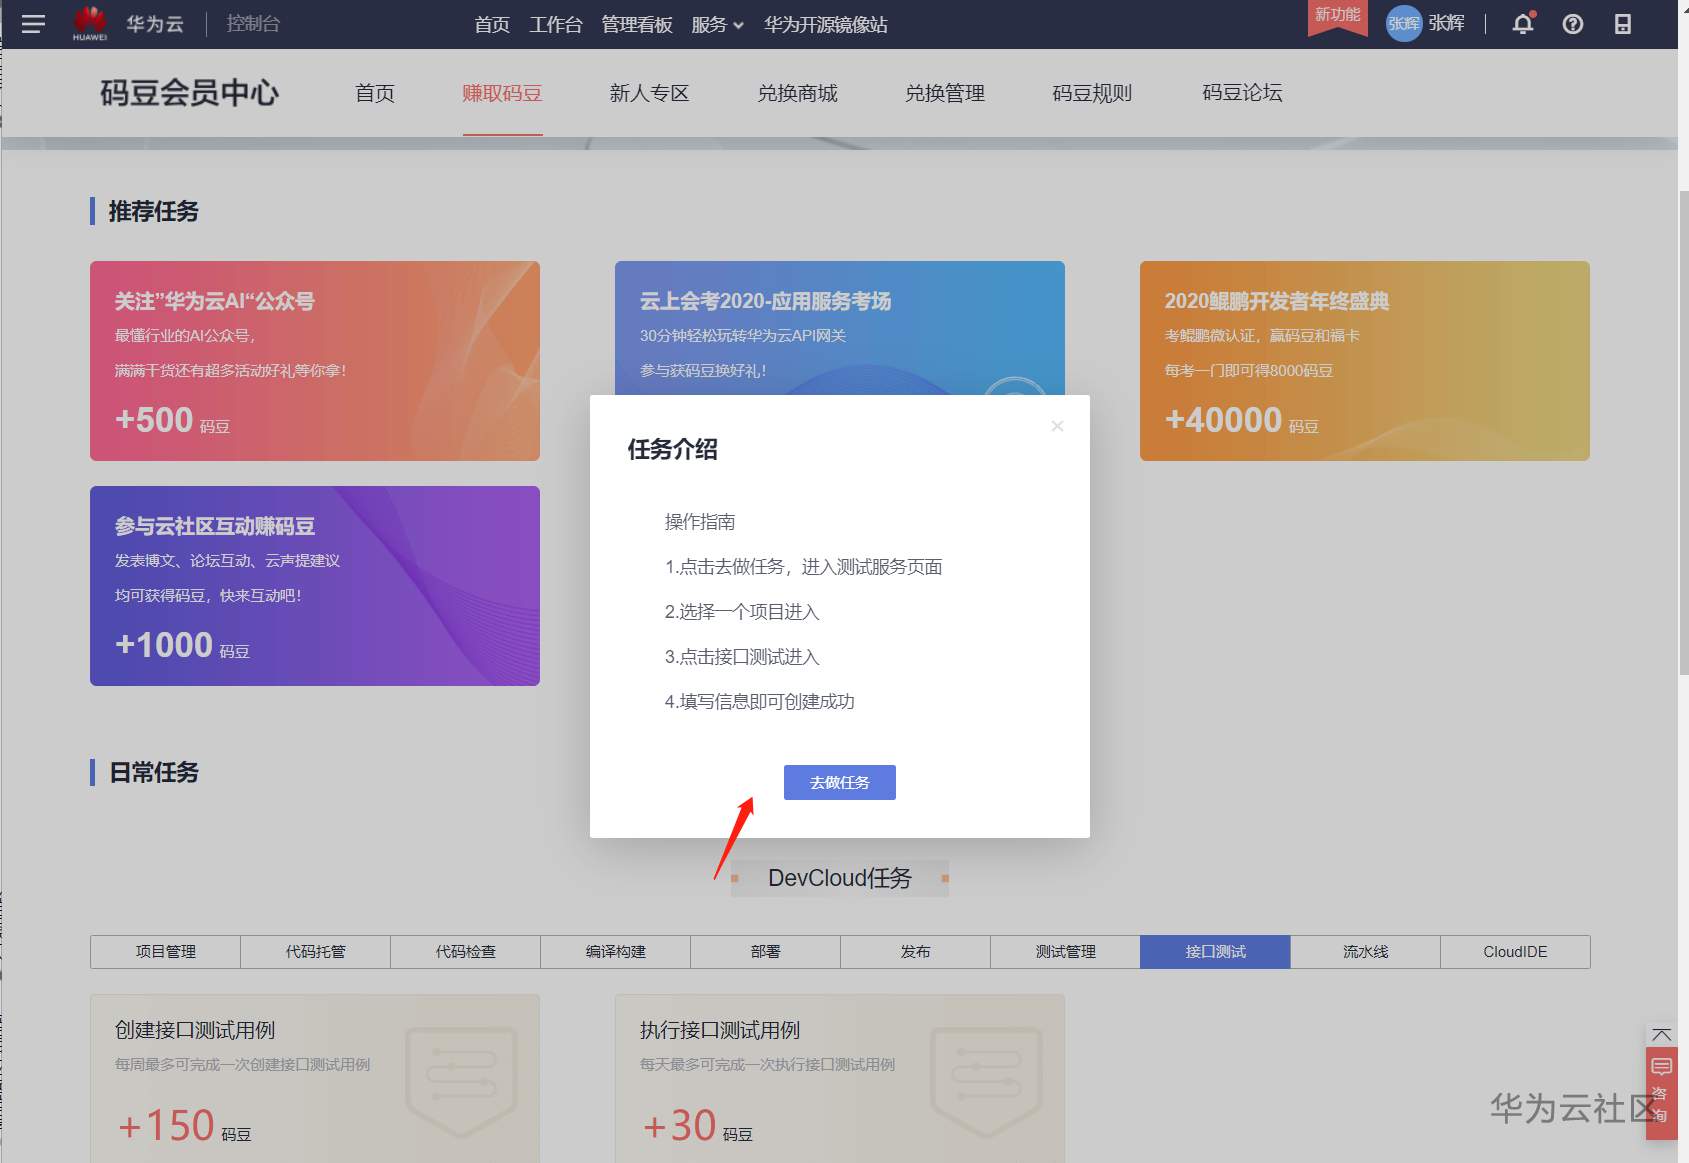Select the 部署 task tab
This screenshot has width=1689, height=1163.
[x=765, y=952]
